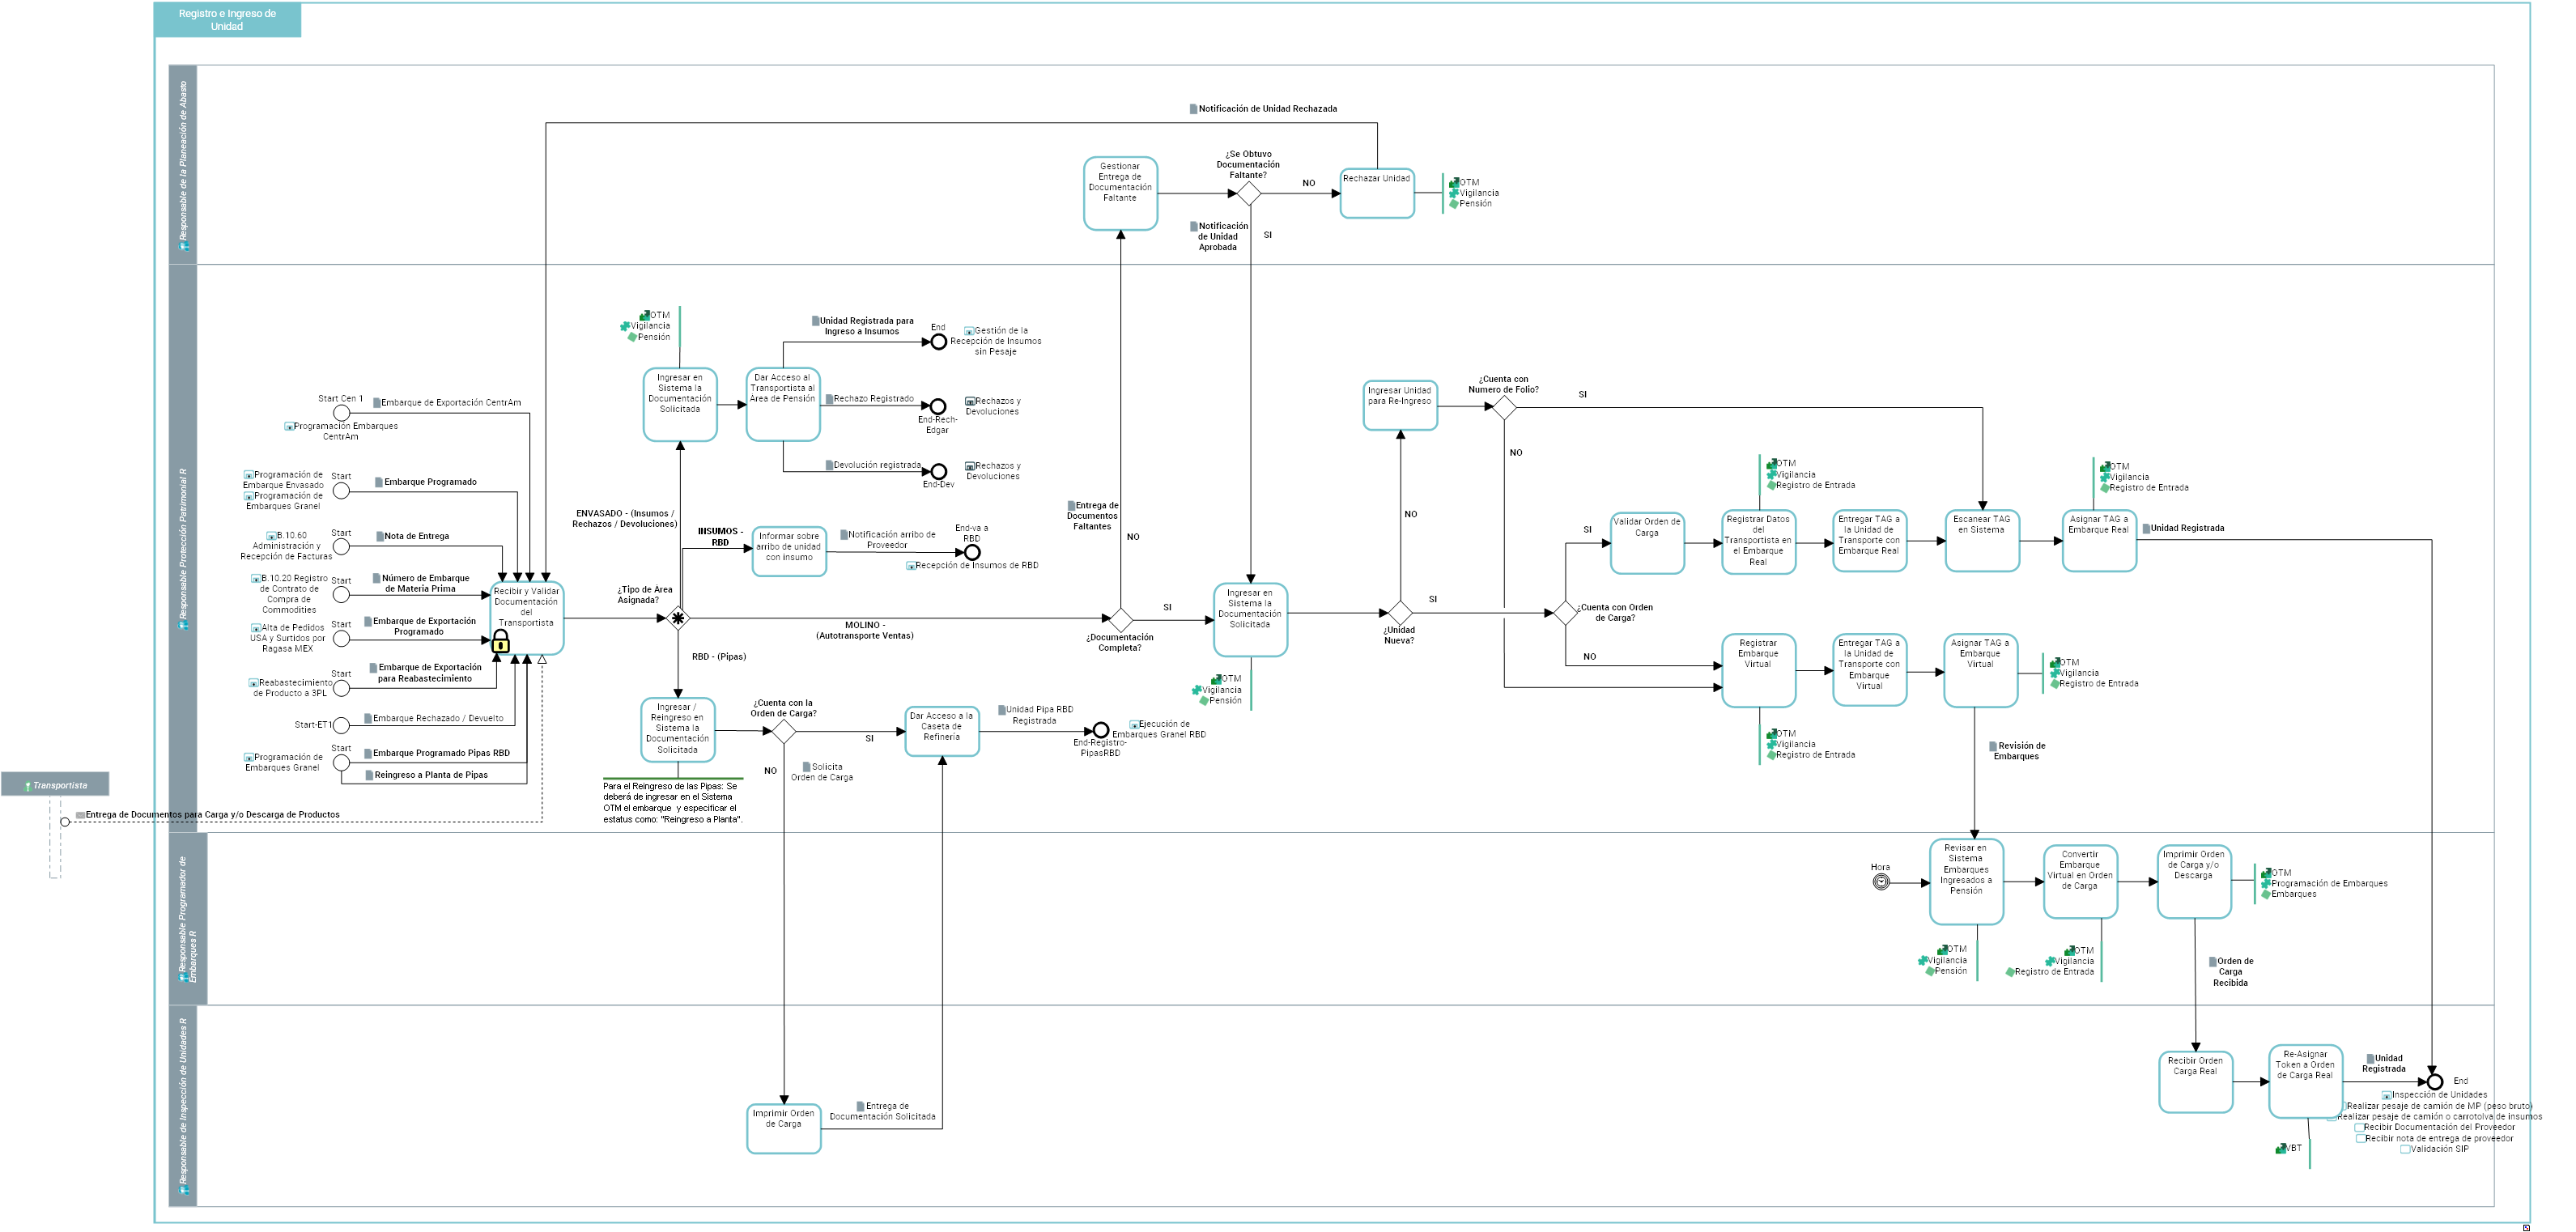
Task: Open Ejecución de Embarques Granel RBD link icon
Action: pos(1133,724)
